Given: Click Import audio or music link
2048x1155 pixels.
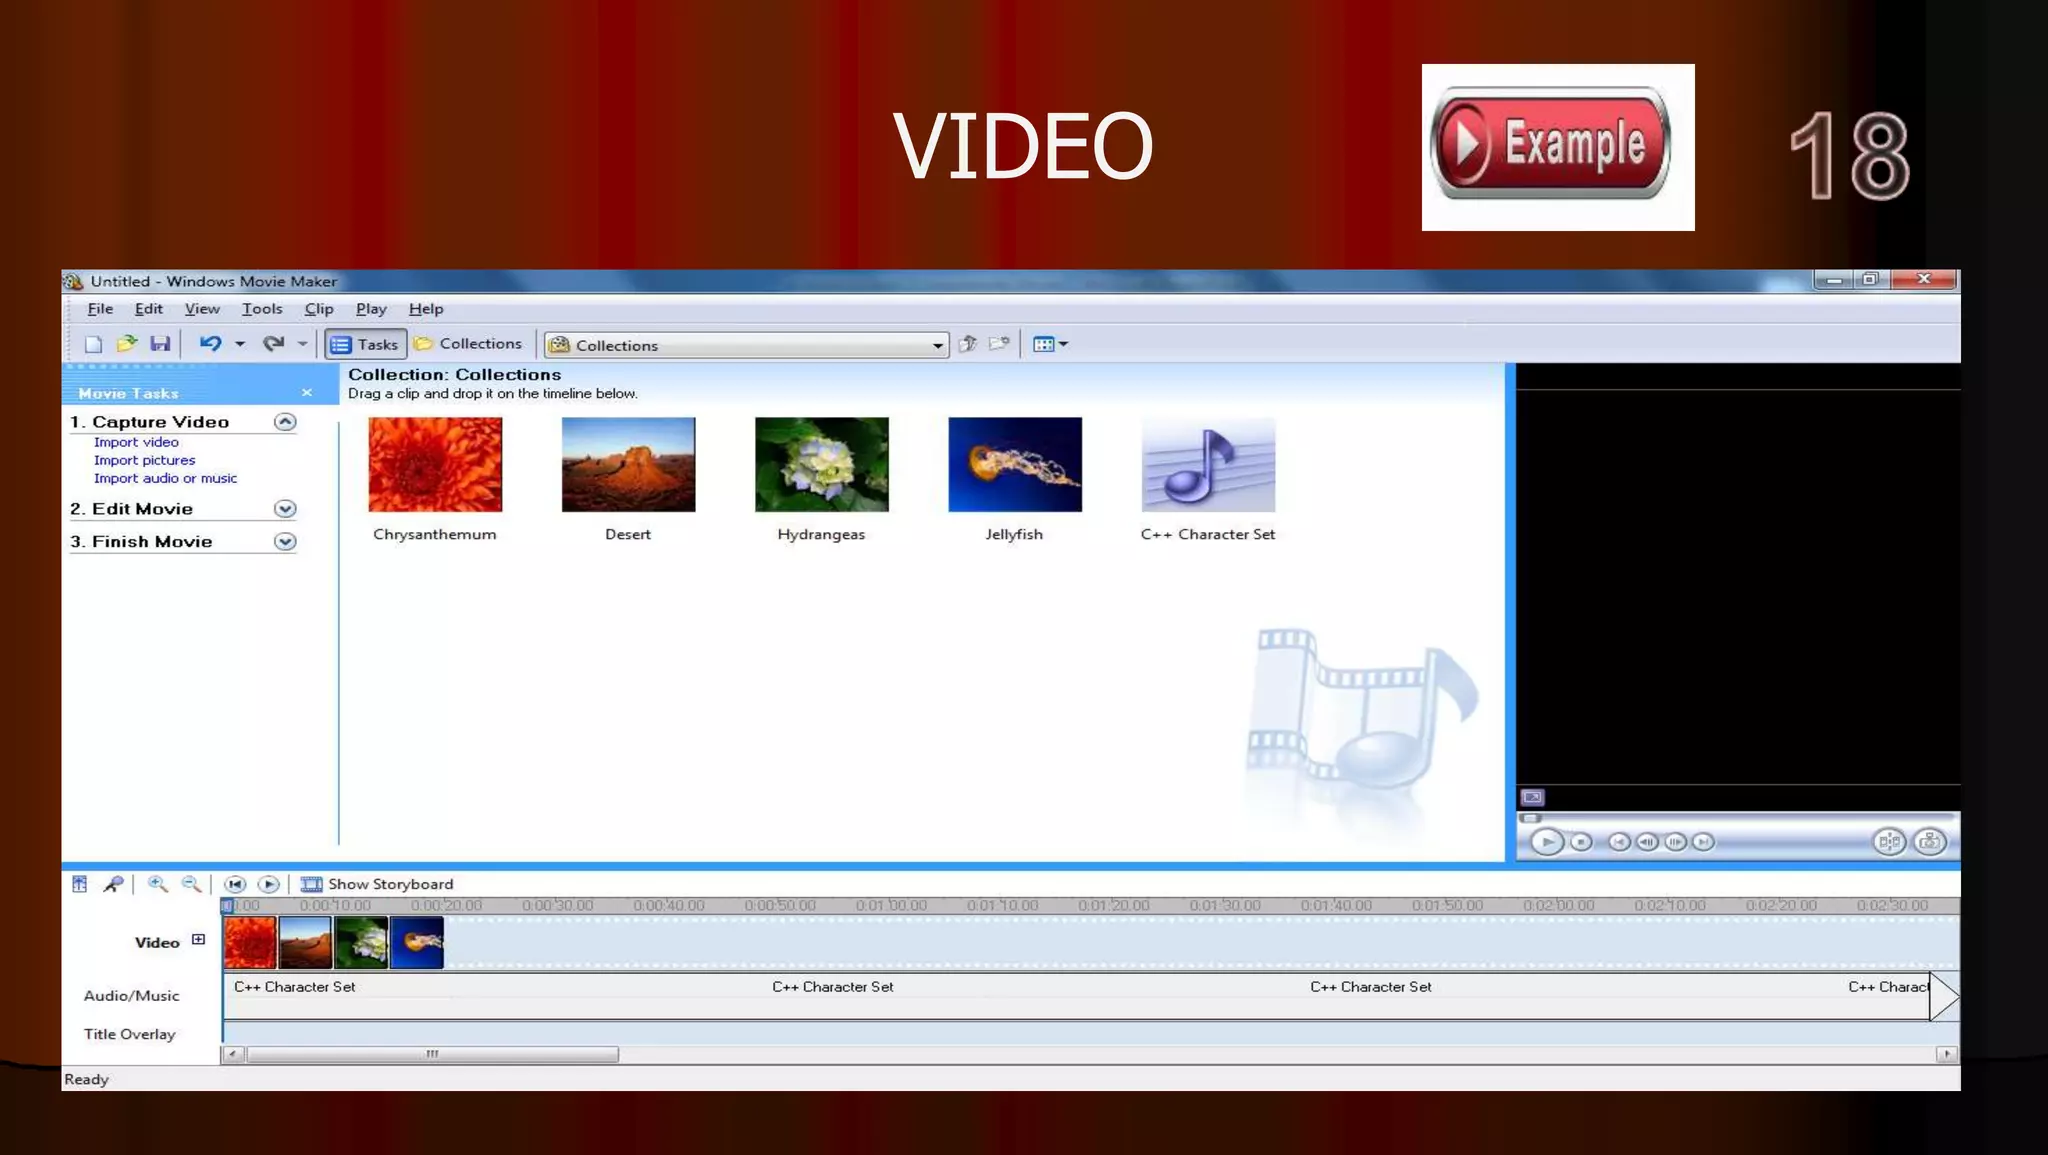Looking at the screenshot, I should click(165, 478).
